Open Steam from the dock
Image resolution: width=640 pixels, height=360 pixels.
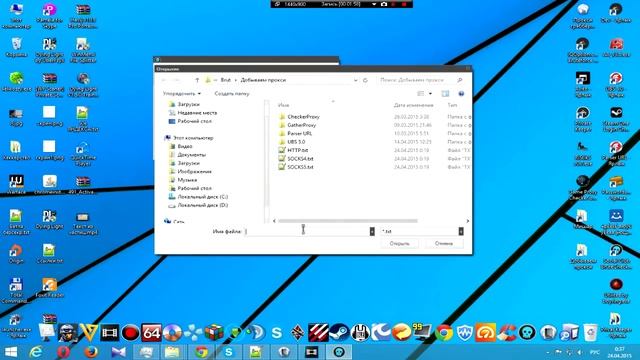(x=339, y=333)
